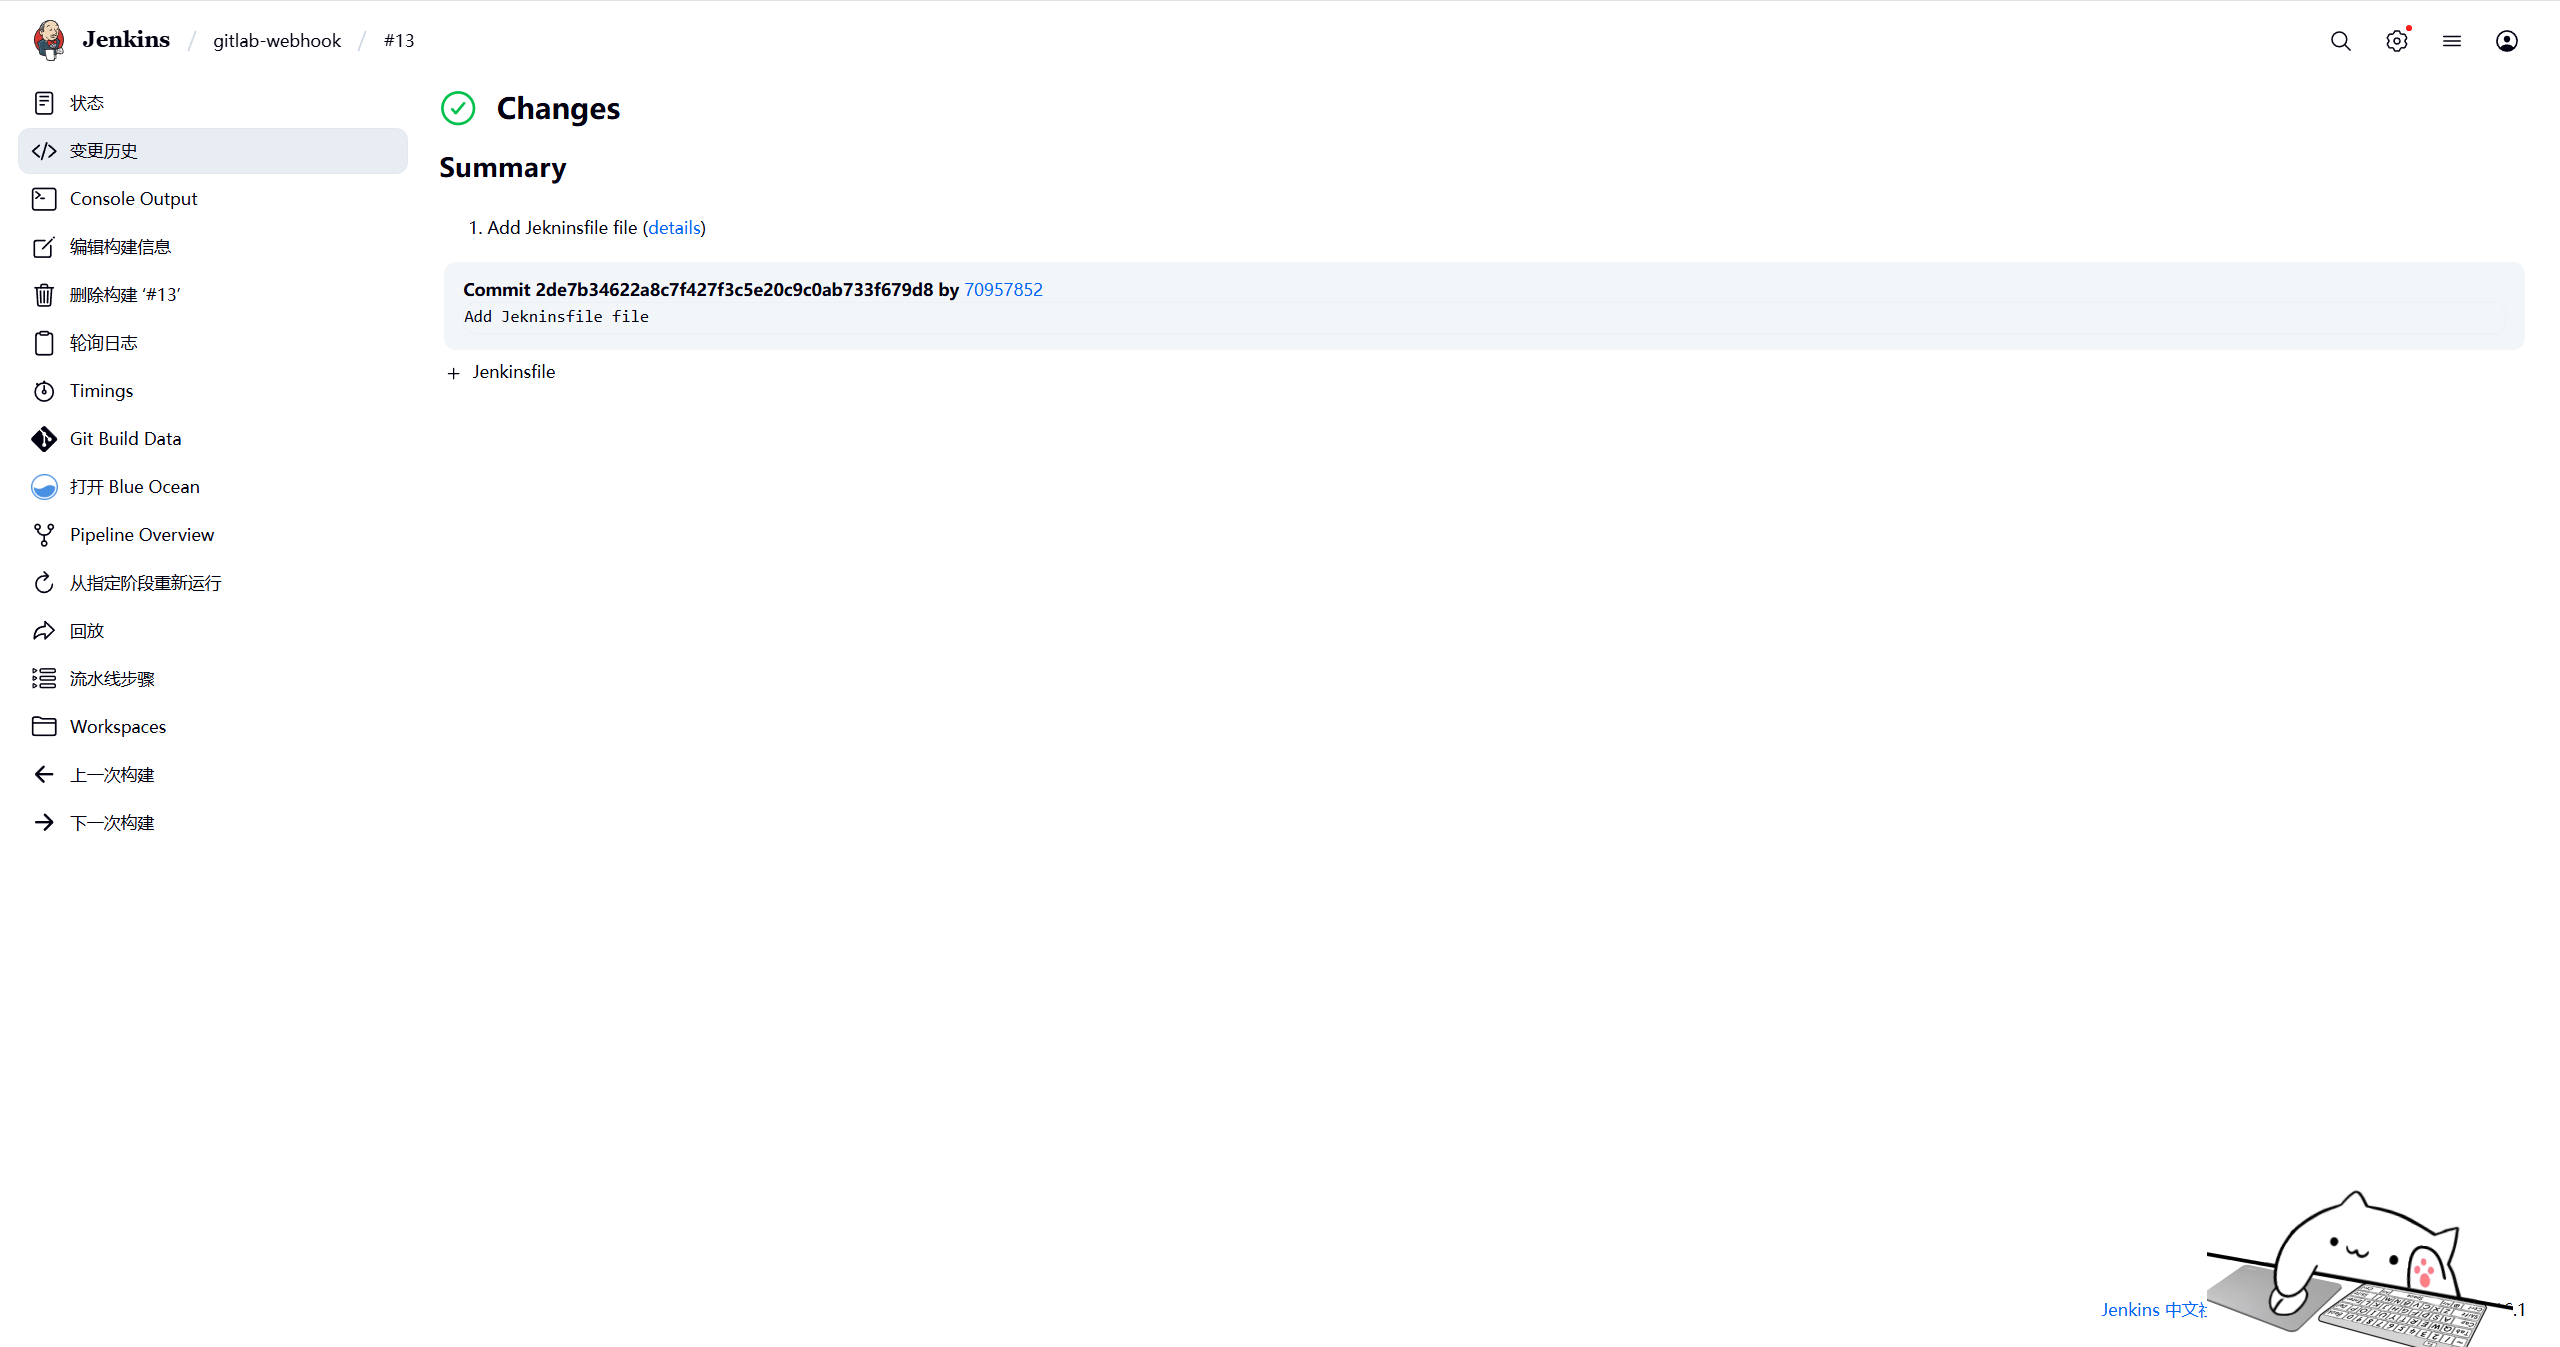
Task: Click the Pipeline Overview branch icon
Action: 44,535
